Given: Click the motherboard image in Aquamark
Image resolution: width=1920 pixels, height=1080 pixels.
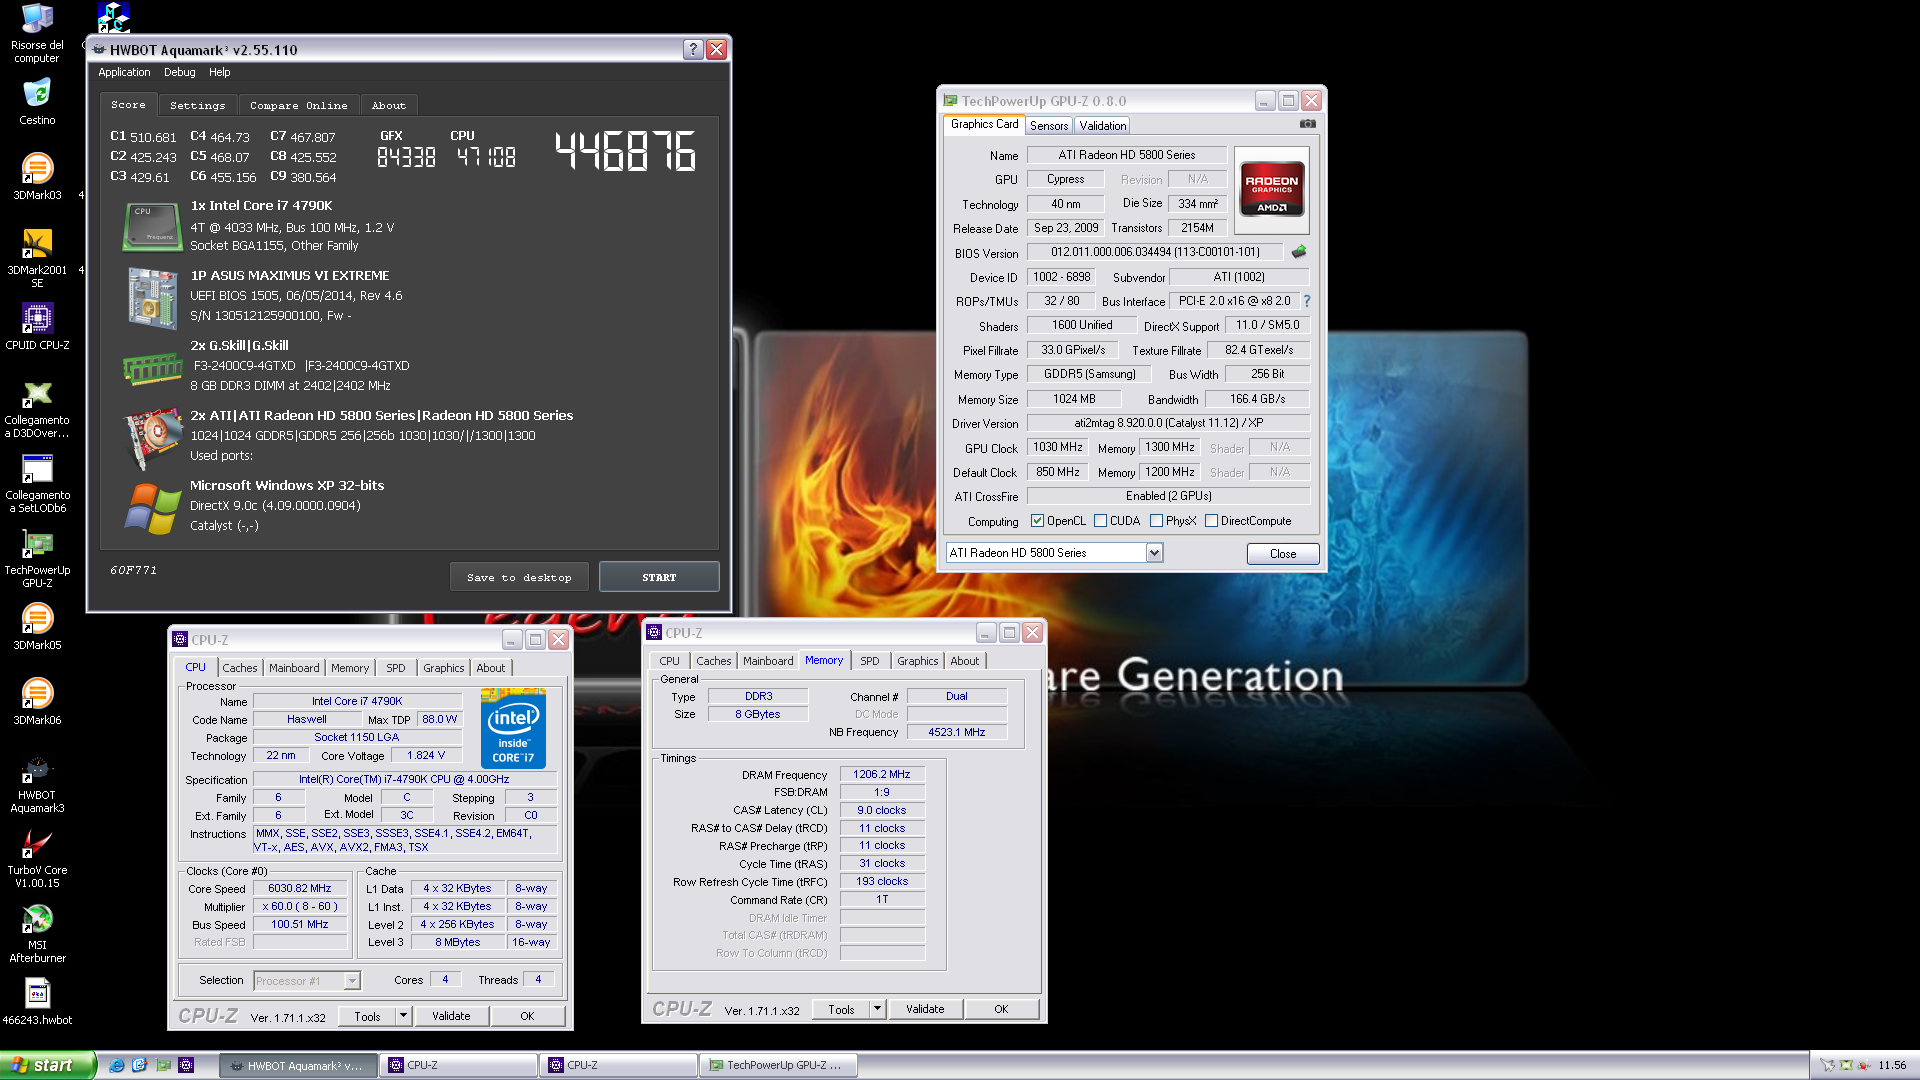Looking at the screenshot, I should tap(152, 298).
